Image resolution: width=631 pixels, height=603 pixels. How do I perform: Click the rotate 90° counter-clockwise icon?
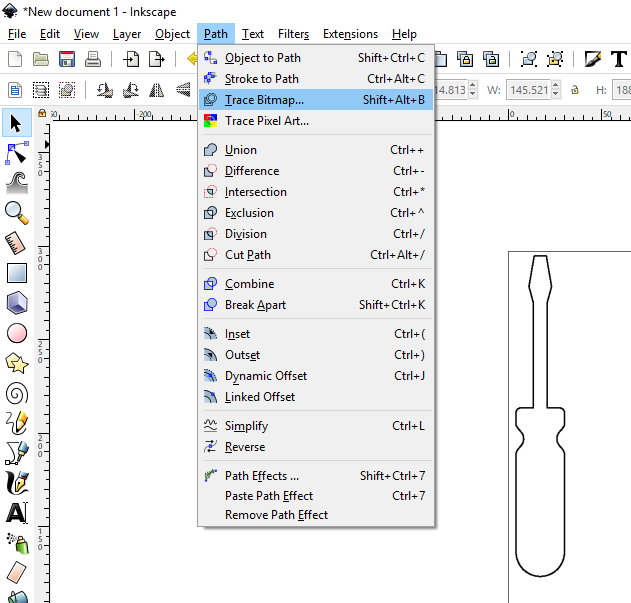pos(105,90)
